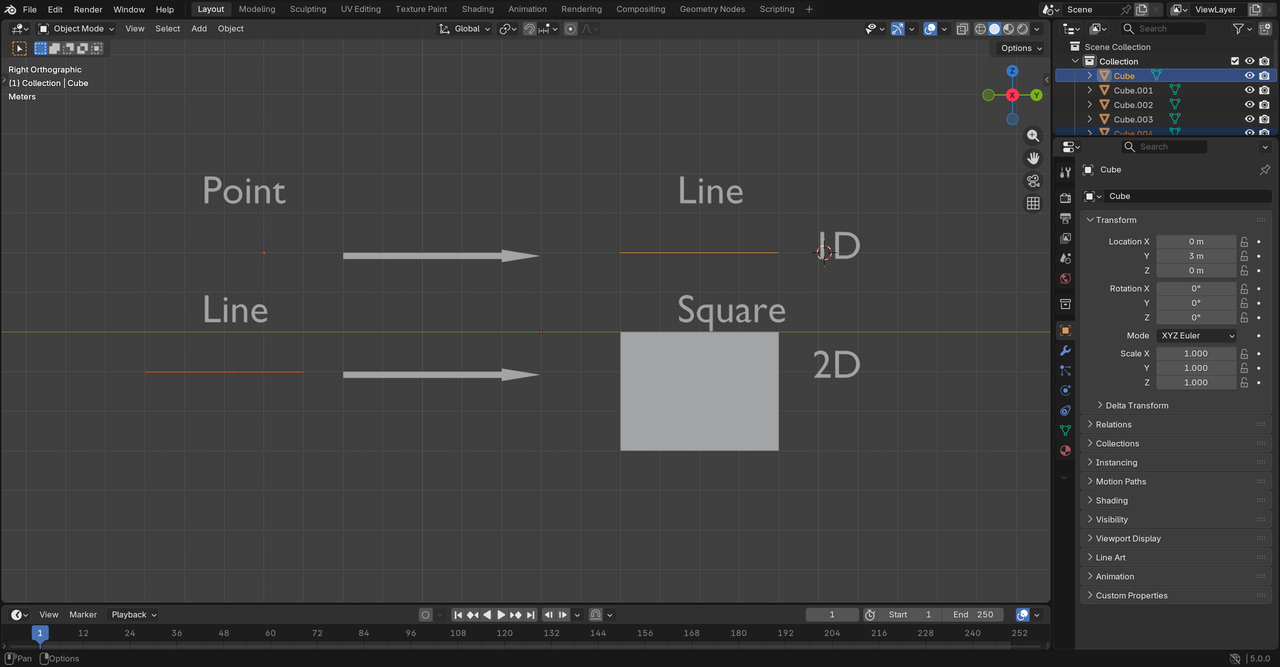Switch to the Modeling workspace tab
This screenshot has width=1280, height=667.
[x=257, y=9]
